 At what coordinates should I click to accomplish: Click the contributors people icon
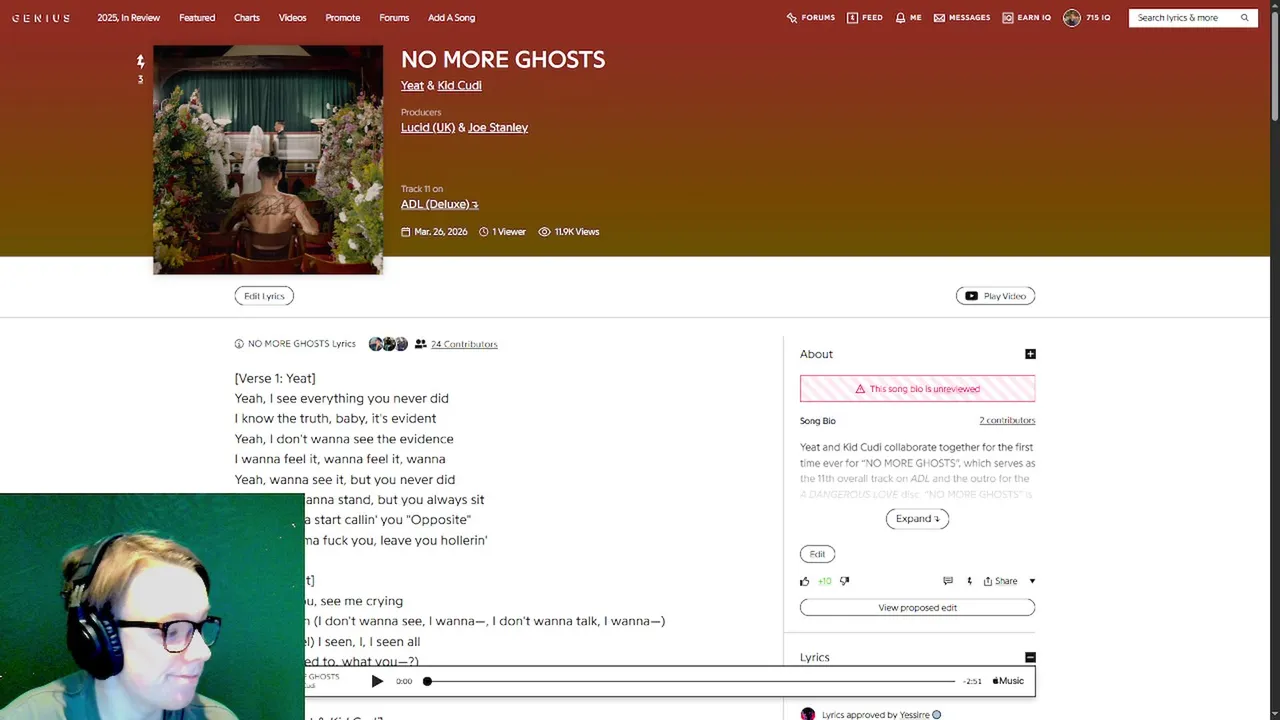[x=421, y=344]
